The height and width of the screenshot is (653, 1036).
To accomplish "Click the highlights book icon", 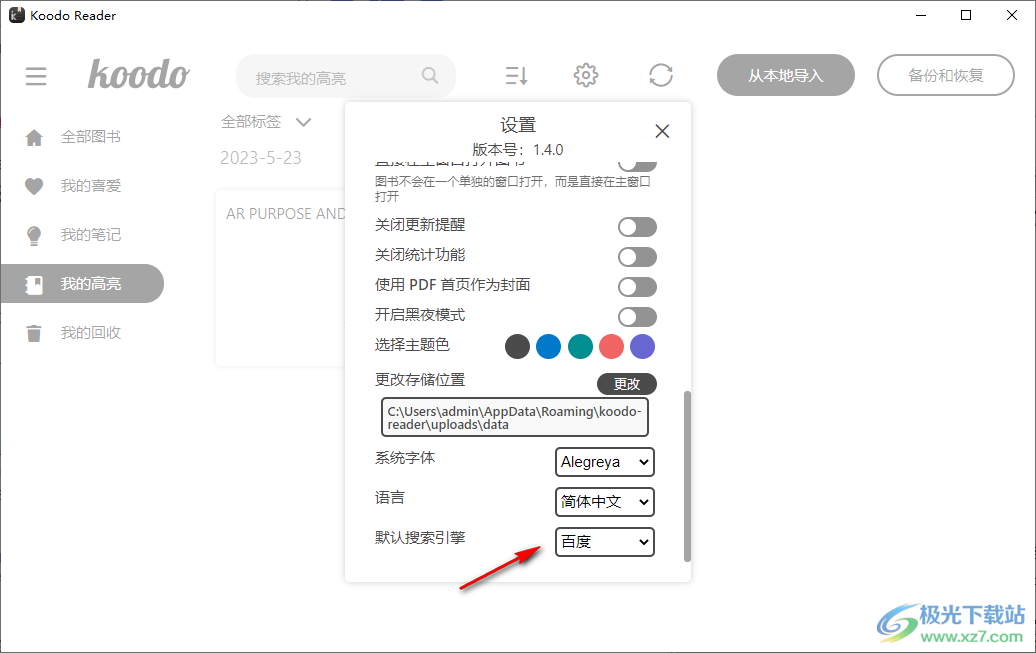I will click(x=34, y=285).
